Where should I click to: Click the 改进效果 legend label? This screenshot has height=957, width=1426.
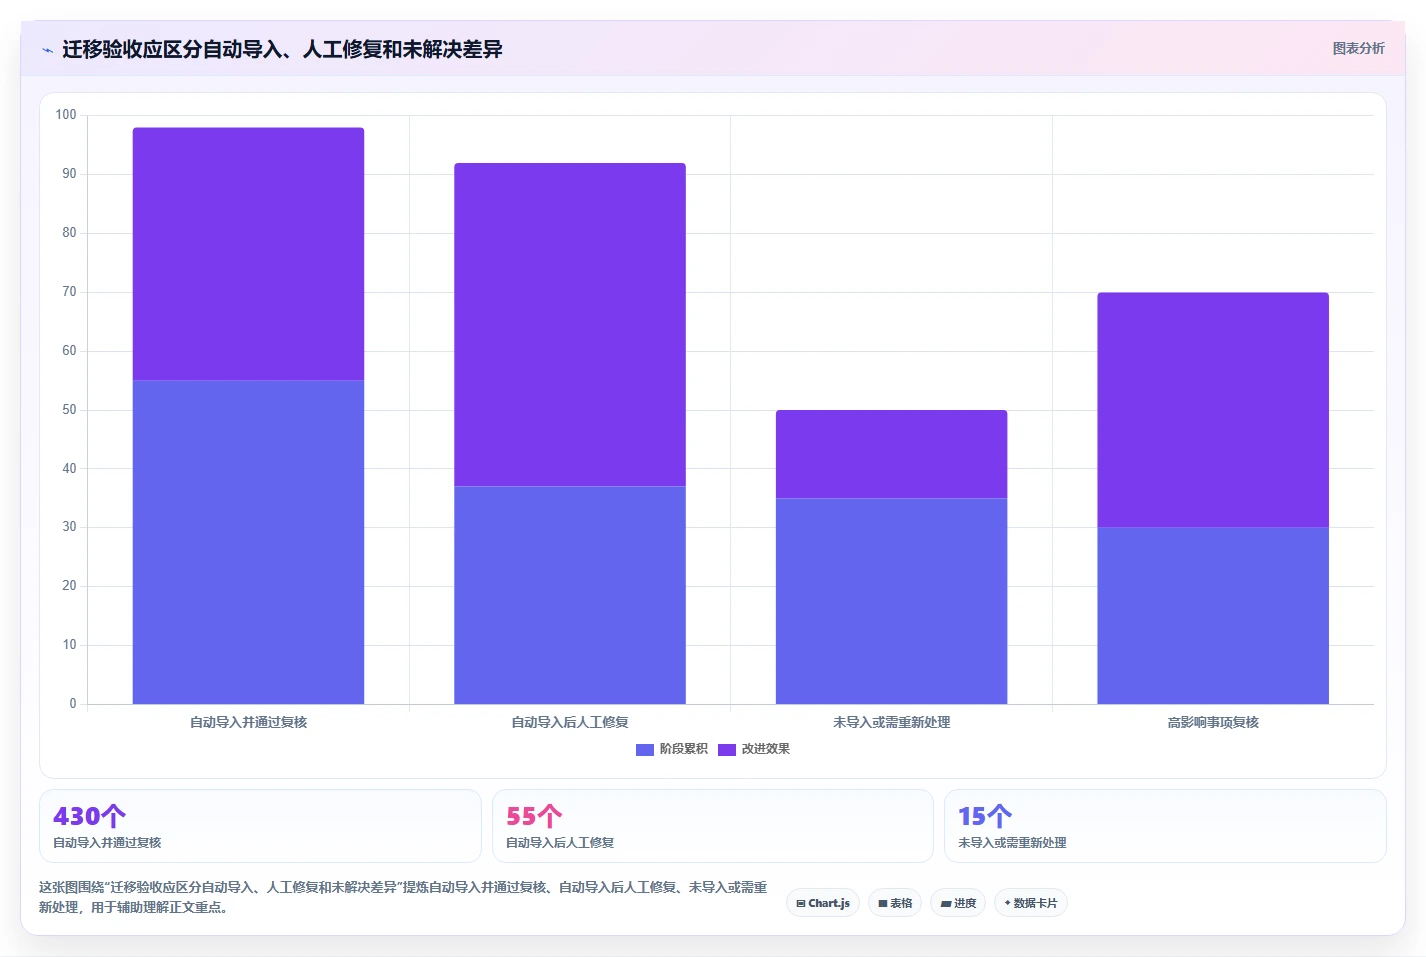point(766,749)
